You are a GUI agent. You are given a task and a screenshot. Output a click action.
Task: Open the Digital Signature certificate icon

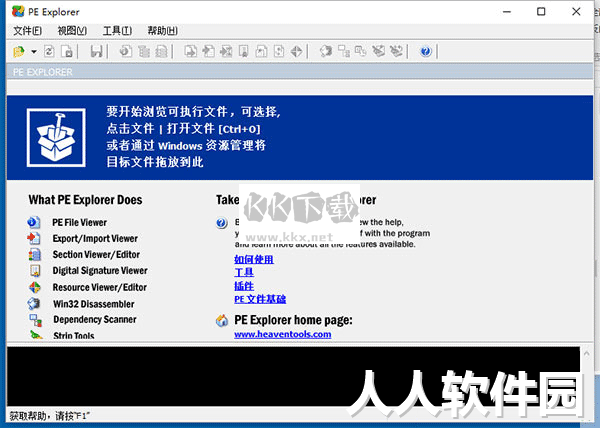click(244, 51)
